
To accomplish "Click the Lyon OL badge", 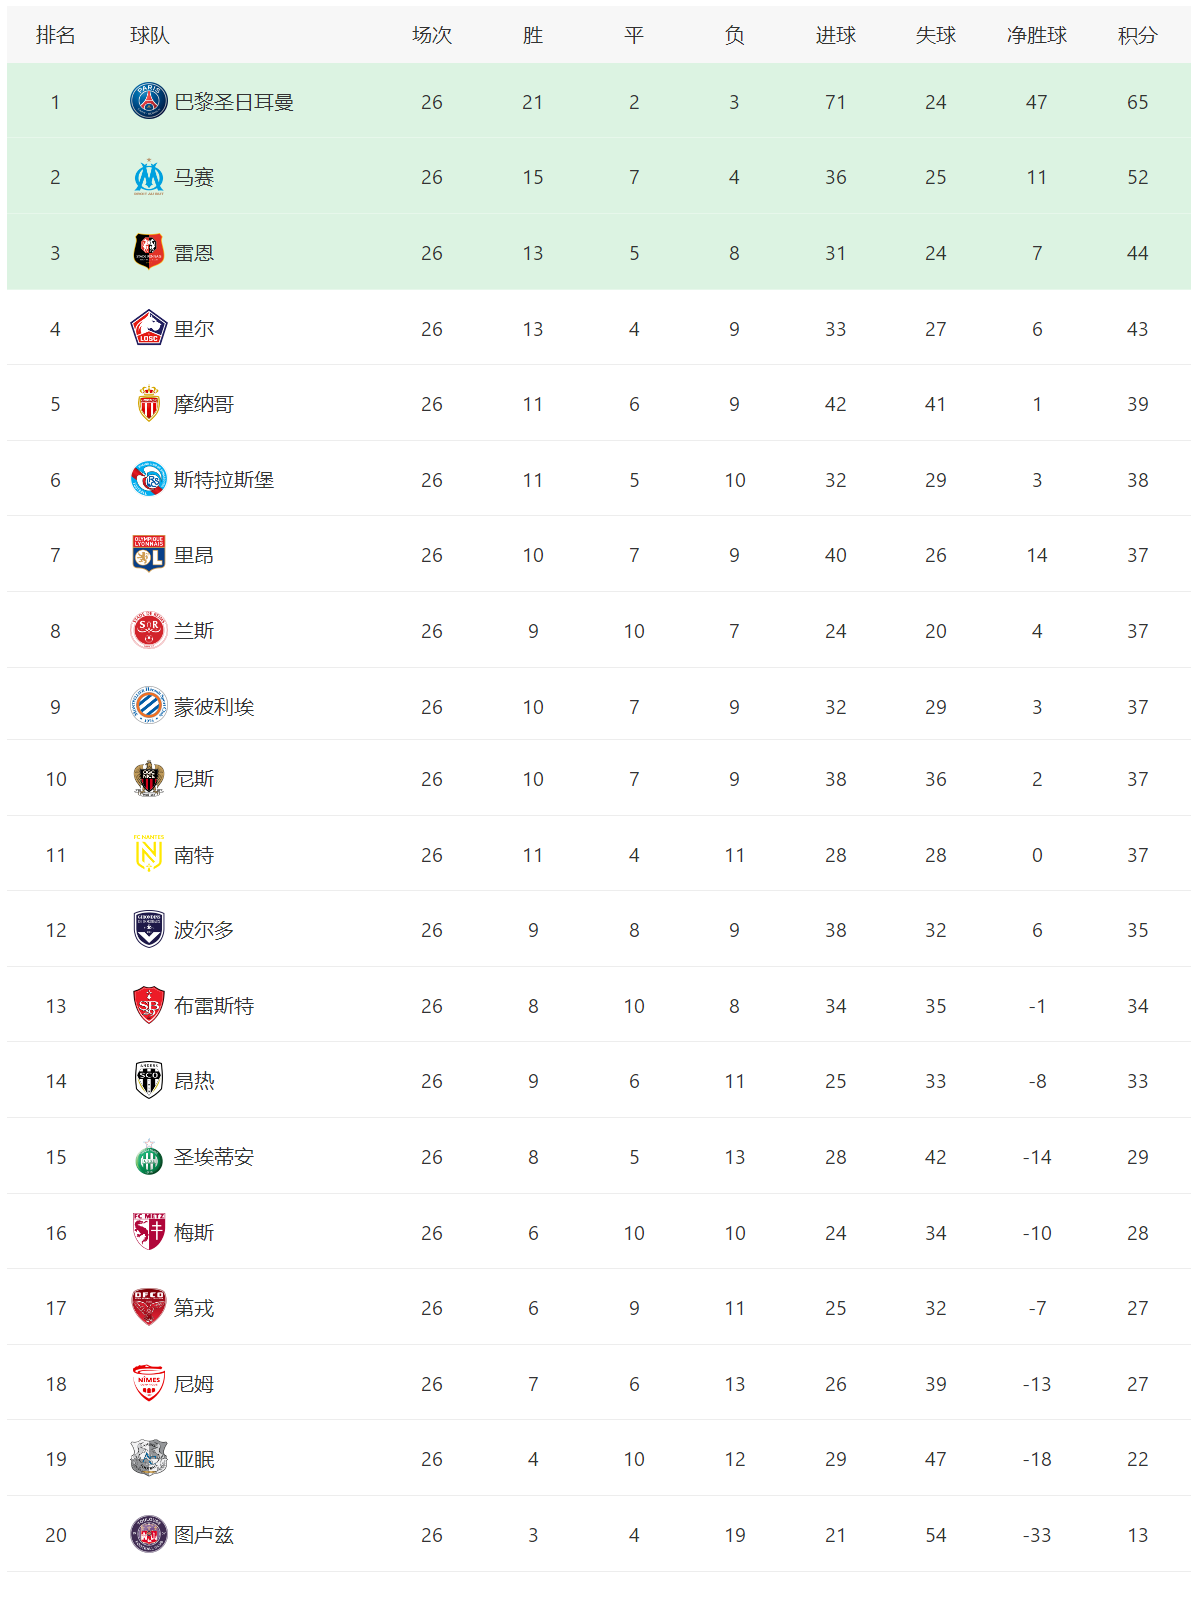I will point(149,554).
